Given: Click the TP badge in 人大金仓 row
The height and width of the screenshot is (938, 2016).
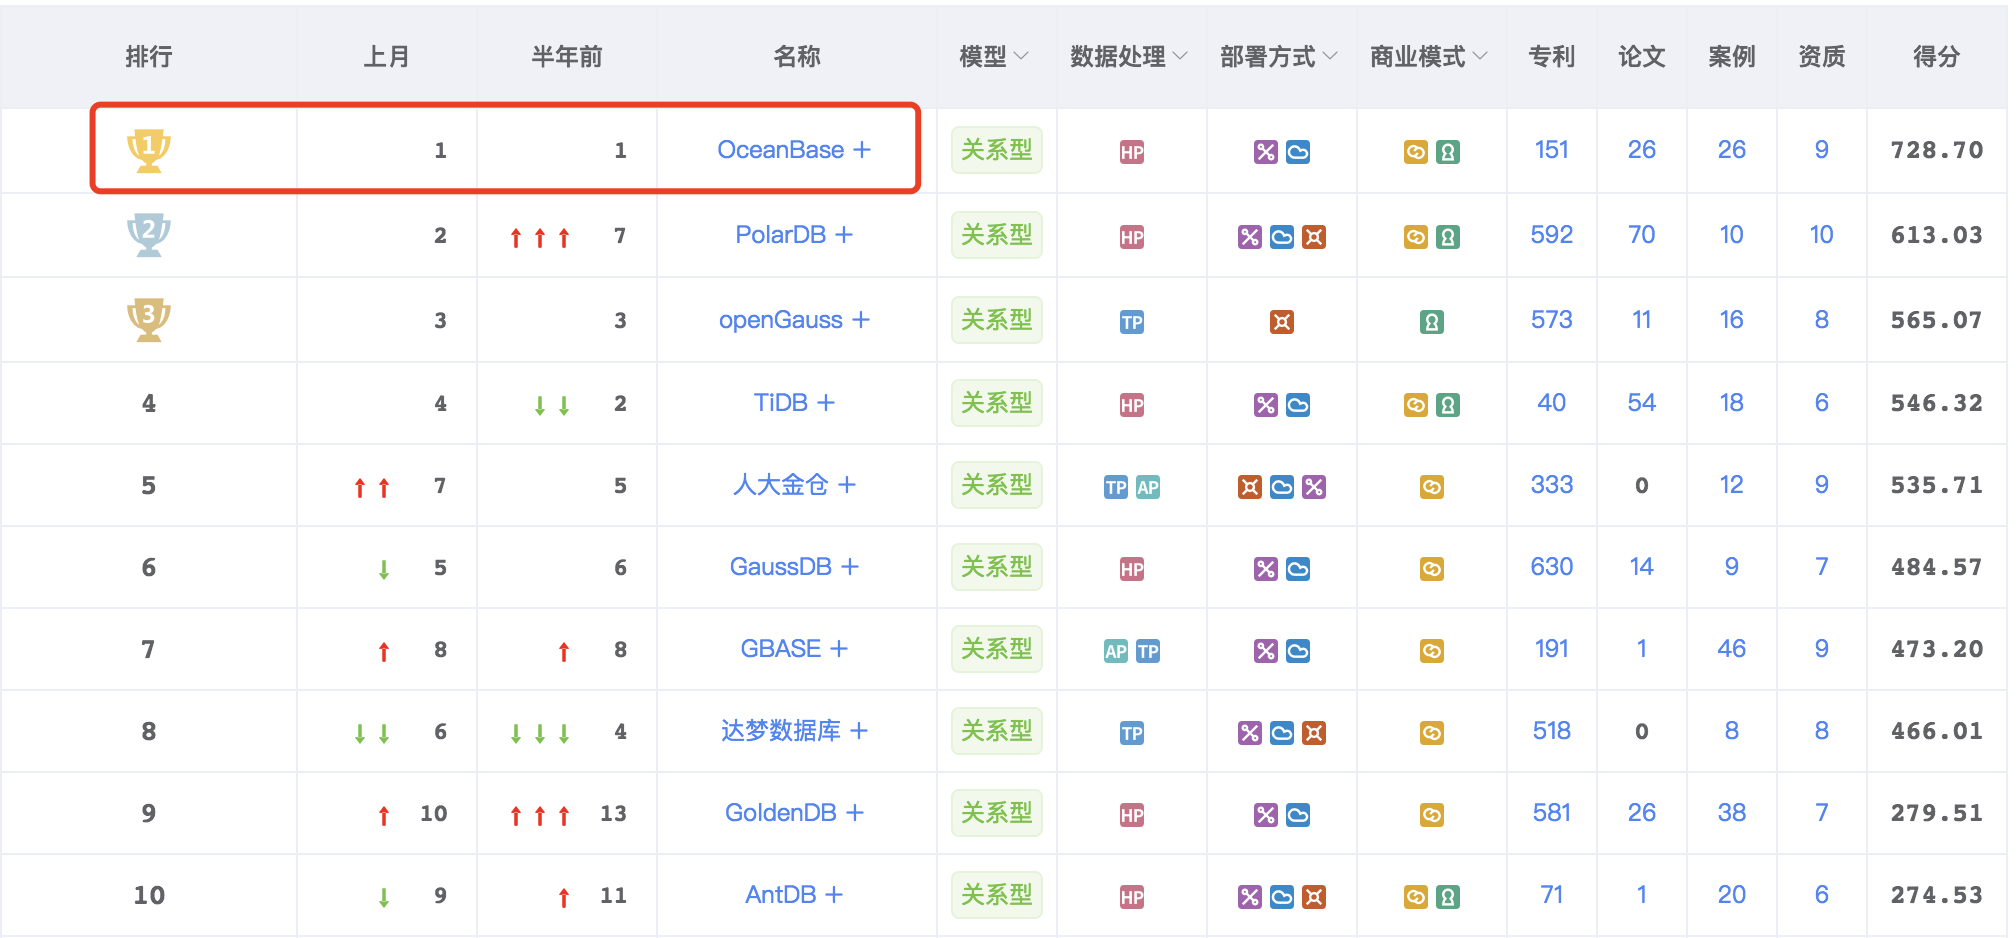Looking at the screenshot, I should (1116, 487).
